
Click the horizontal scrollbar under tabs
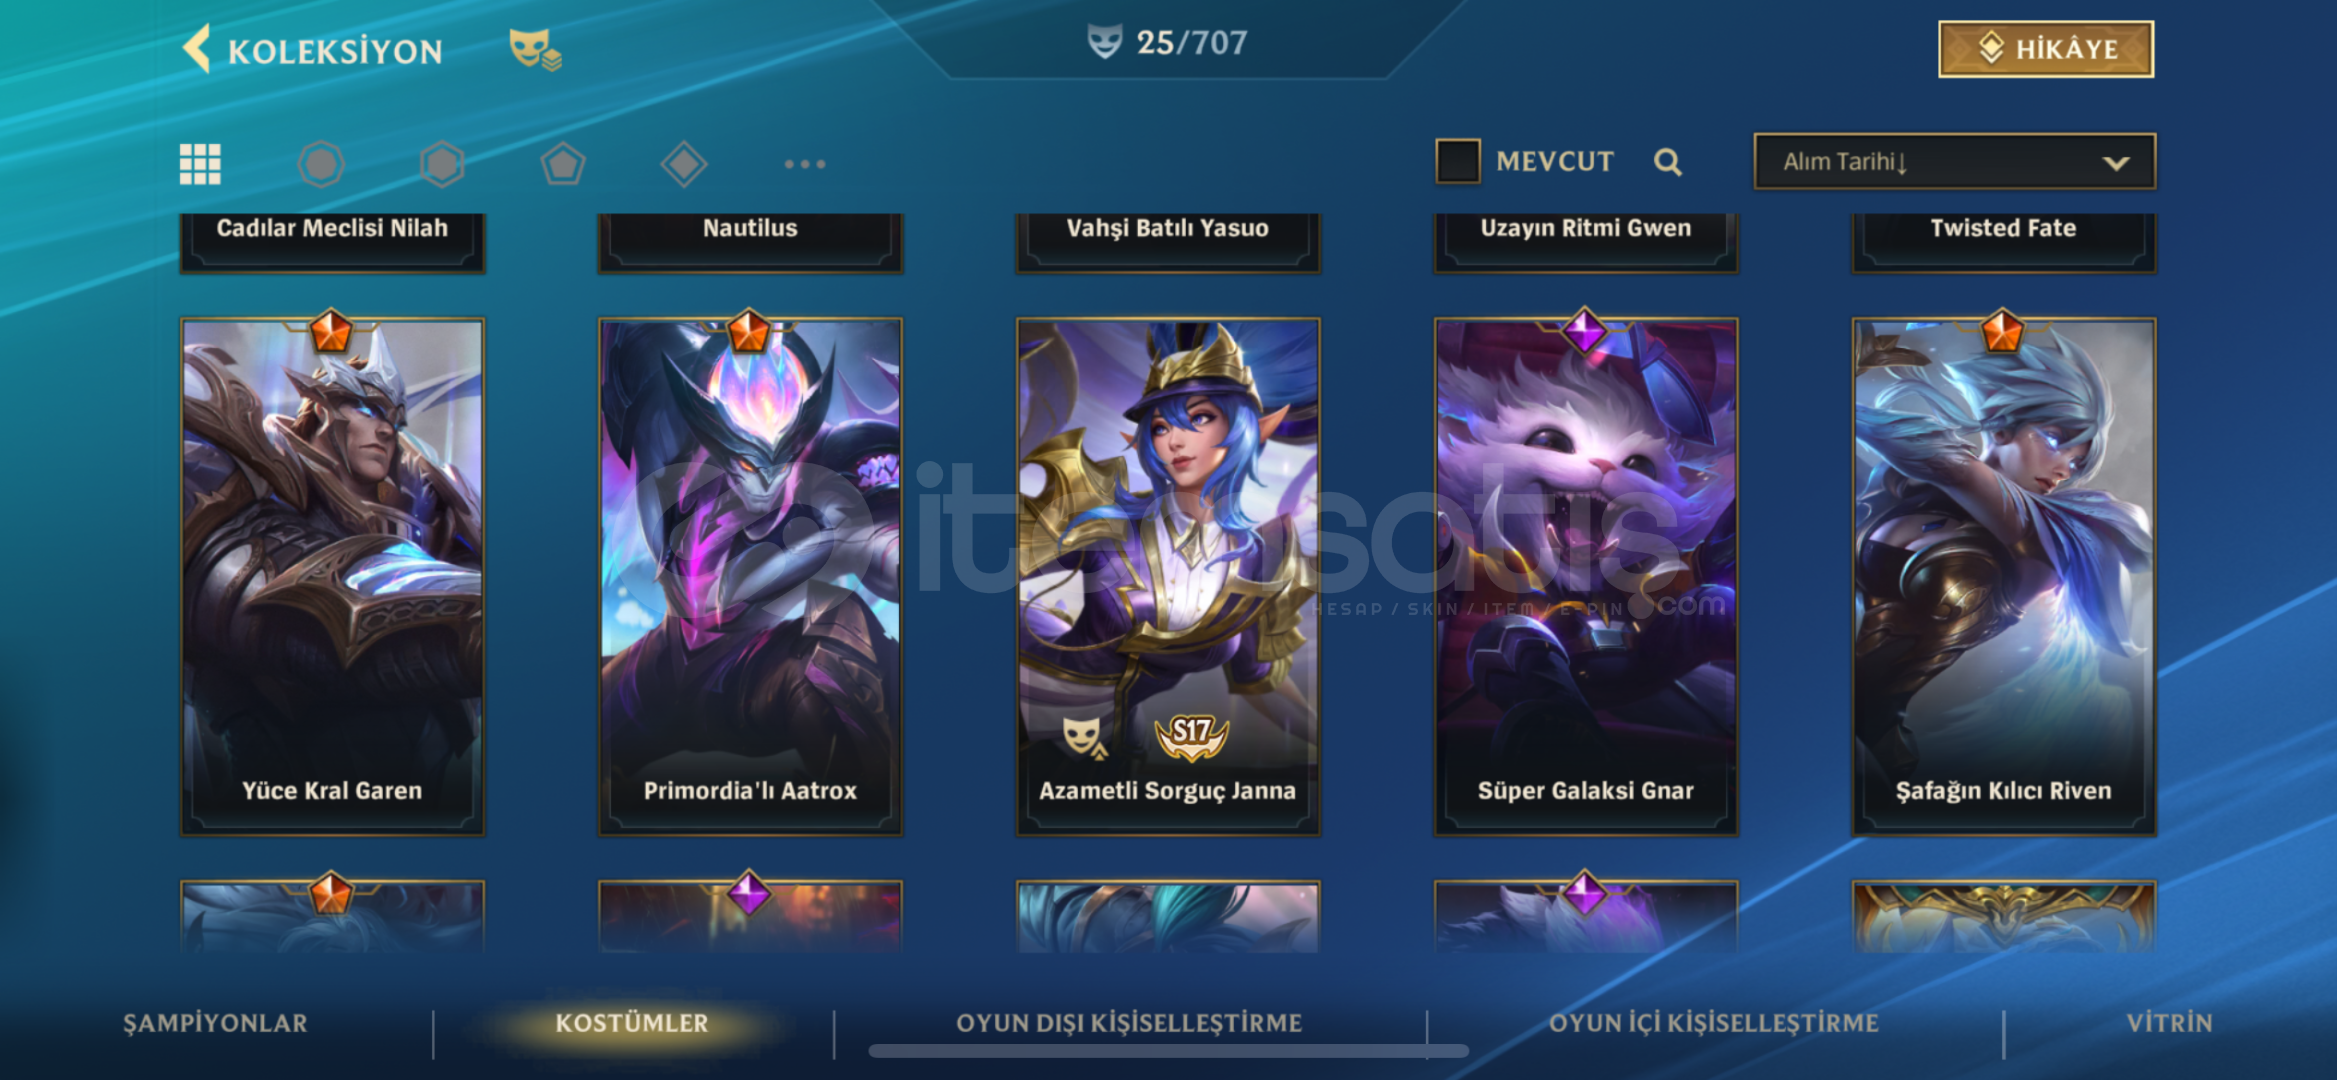1168,1051
